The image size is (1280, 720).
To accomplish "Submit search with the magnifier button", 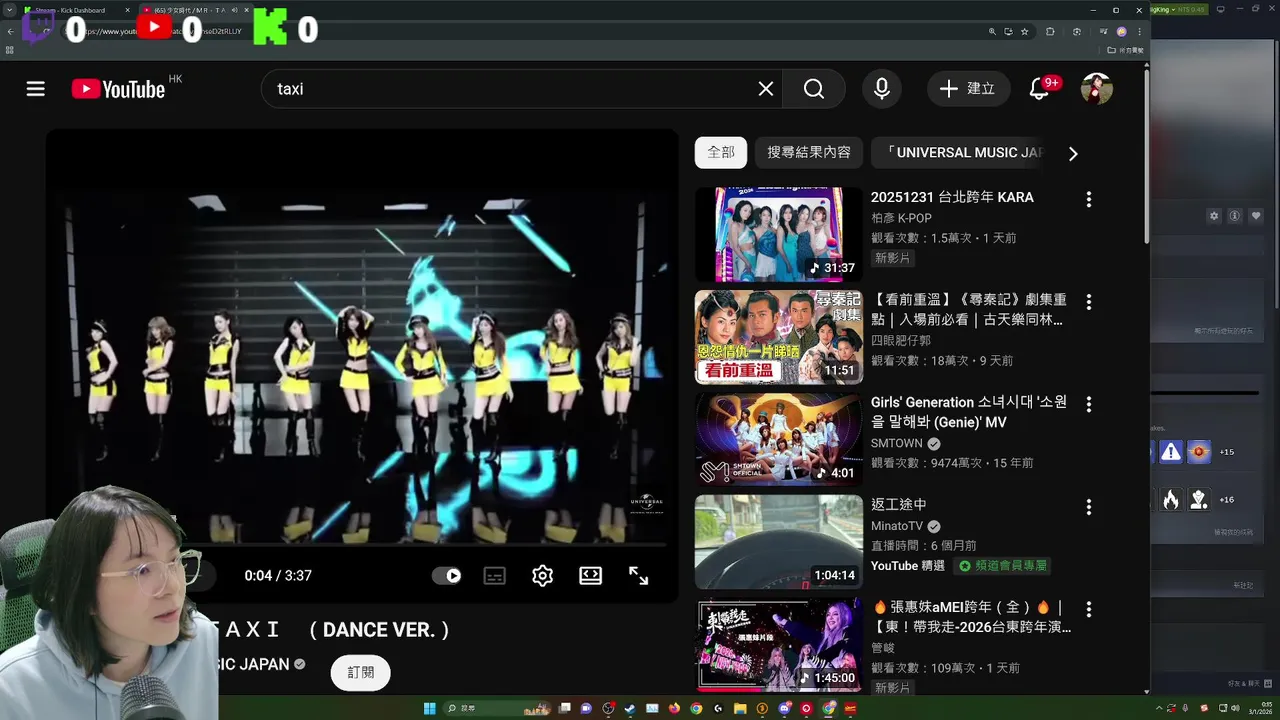I will click(x=814, y=89).
